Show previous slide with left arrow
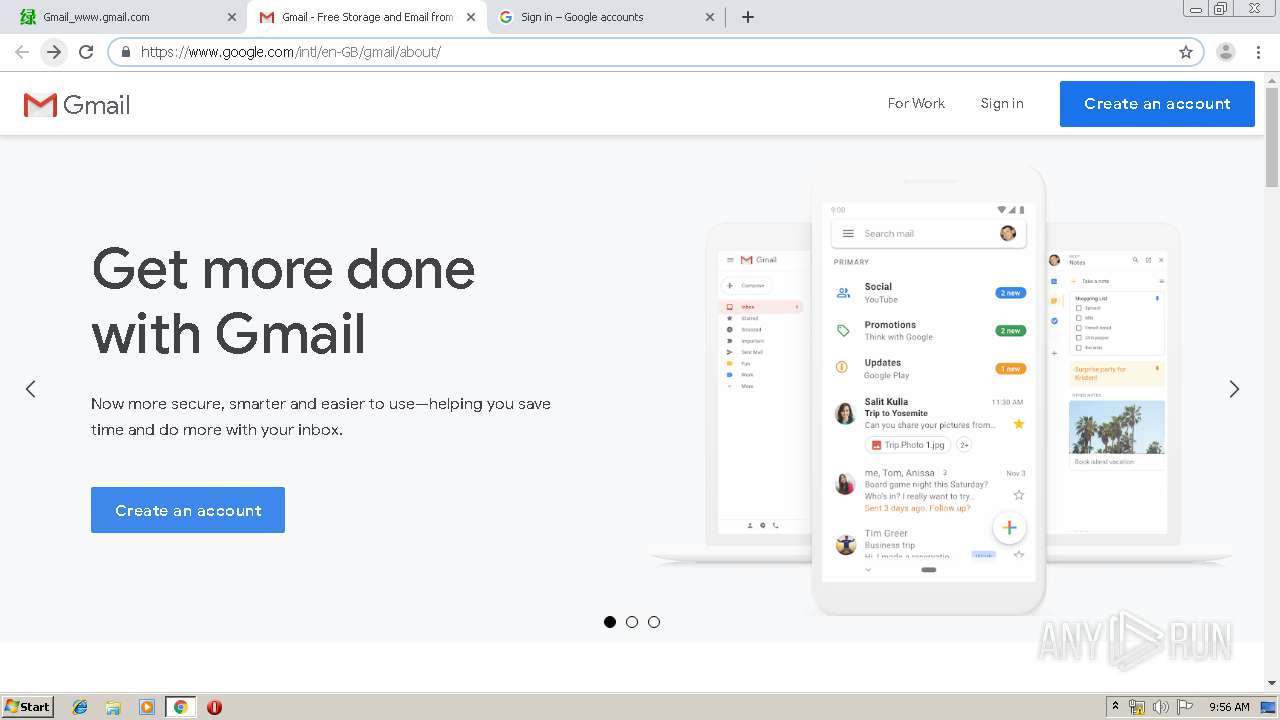Screen dimensions: 1280x720 31,389
